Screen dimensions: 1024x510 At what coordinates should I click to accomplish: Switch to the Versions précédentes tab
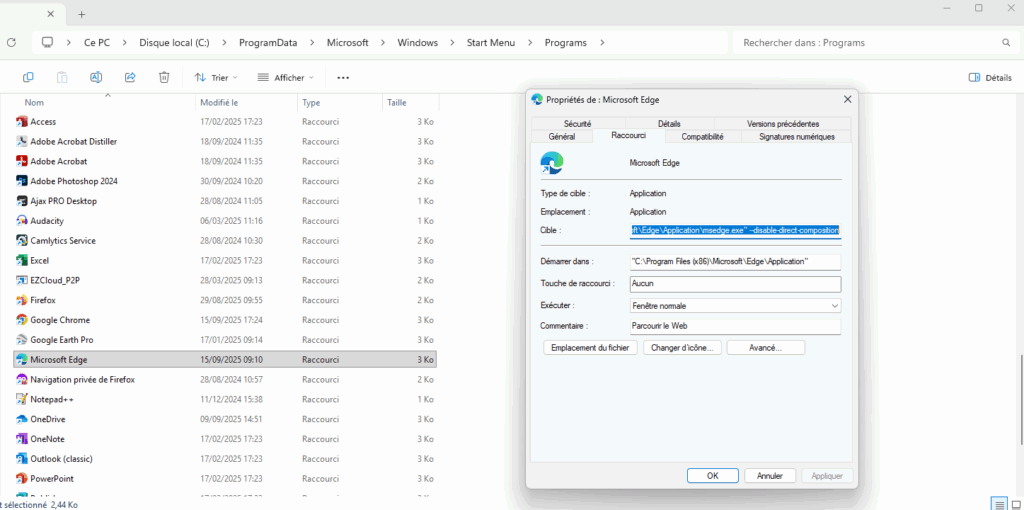click(783, 123)
